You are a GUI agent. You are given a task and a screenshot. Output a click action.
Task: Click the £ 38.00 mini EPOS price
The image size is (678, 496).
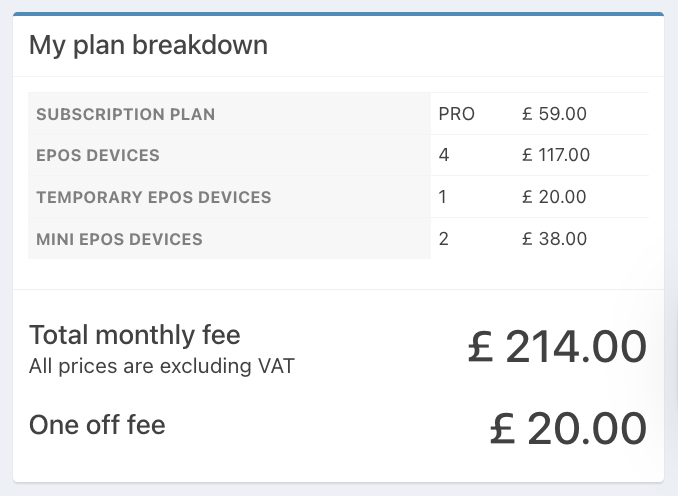point(554,239)
